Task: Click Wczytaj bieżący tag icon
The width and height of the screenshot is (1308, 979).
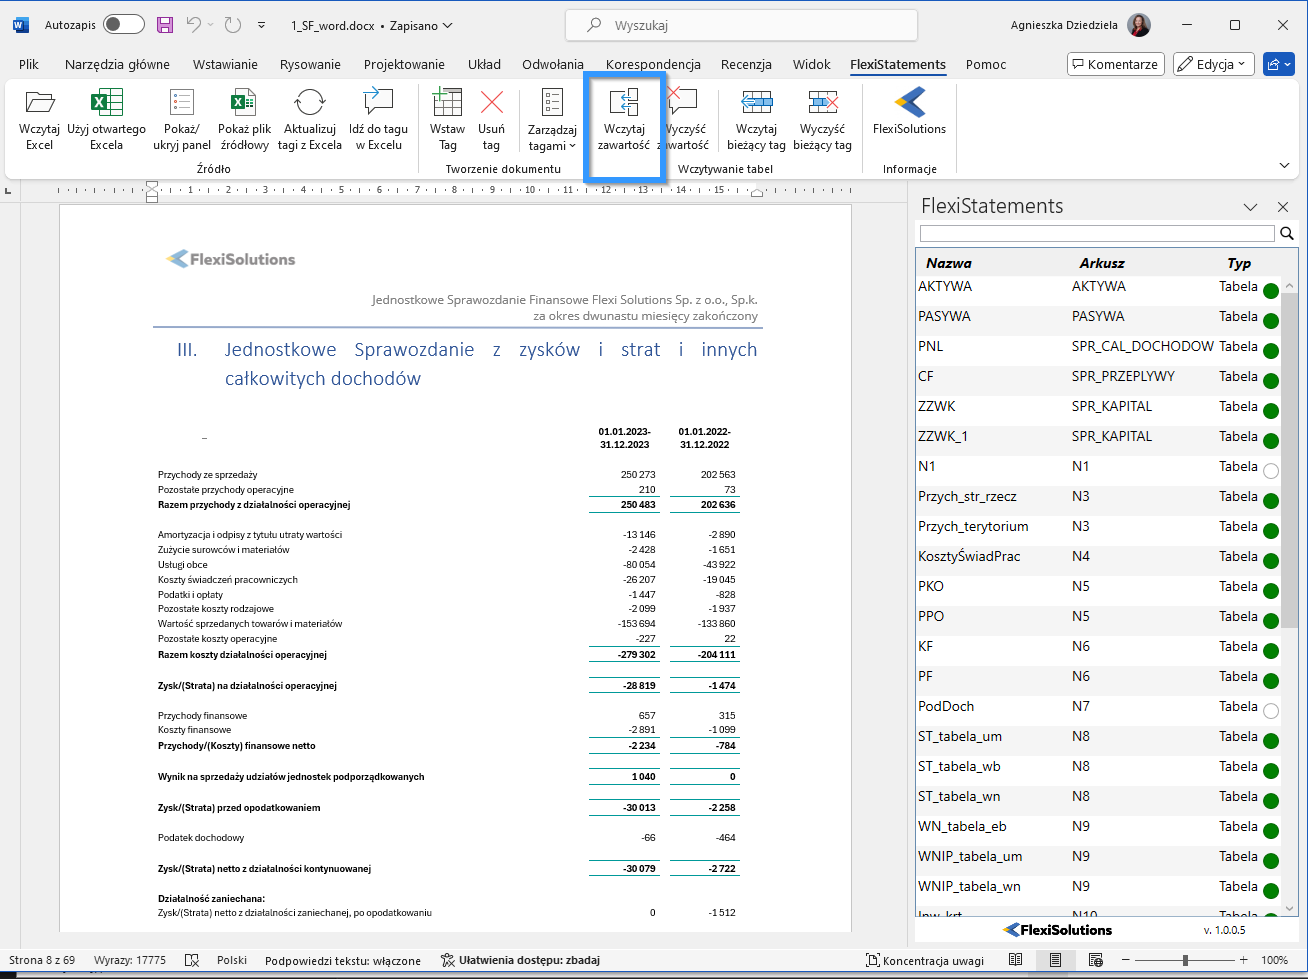Action: coord(756,104)
